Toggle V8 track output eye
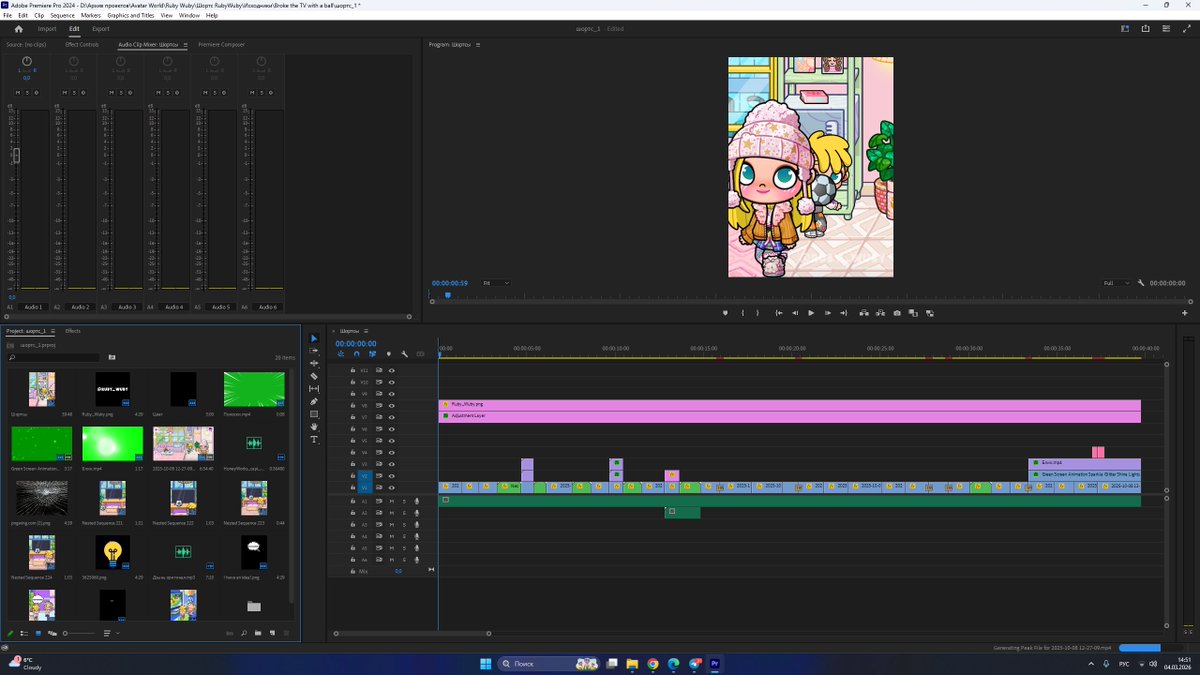1200x675 pixels. tap(391, 405)
